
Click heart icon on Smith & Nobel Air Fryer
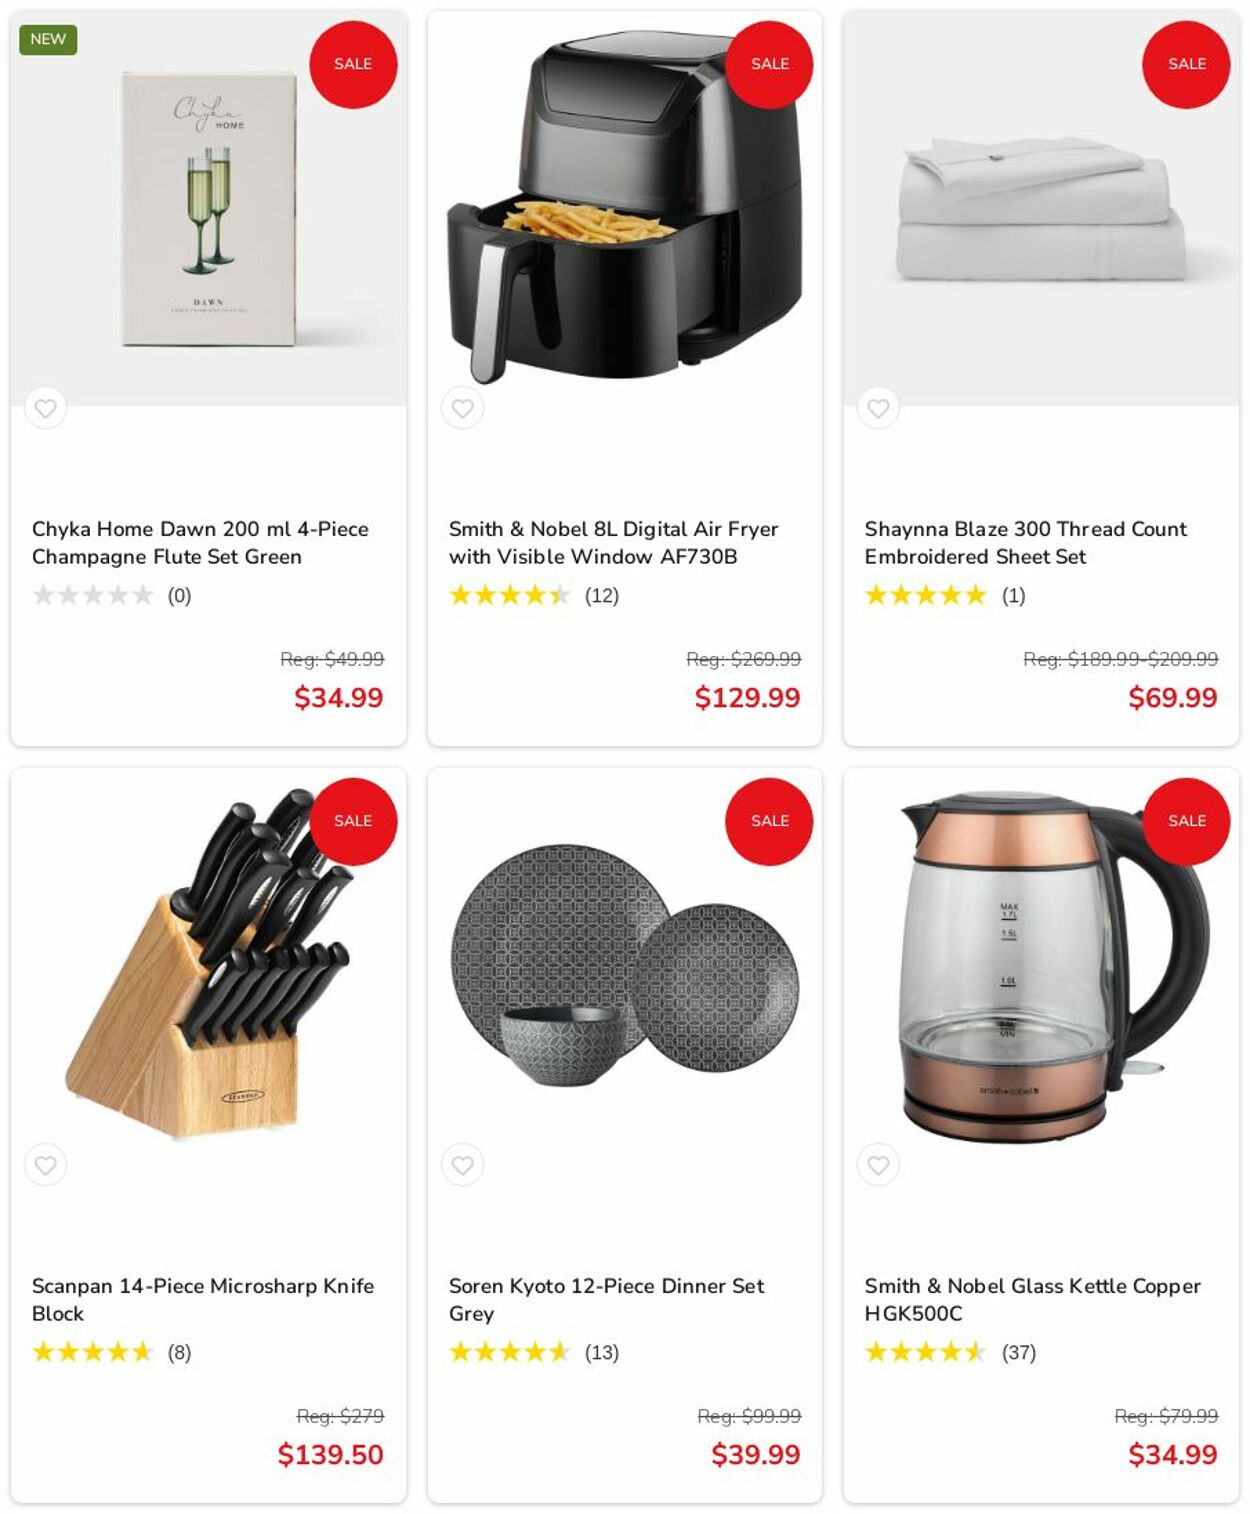462,408
